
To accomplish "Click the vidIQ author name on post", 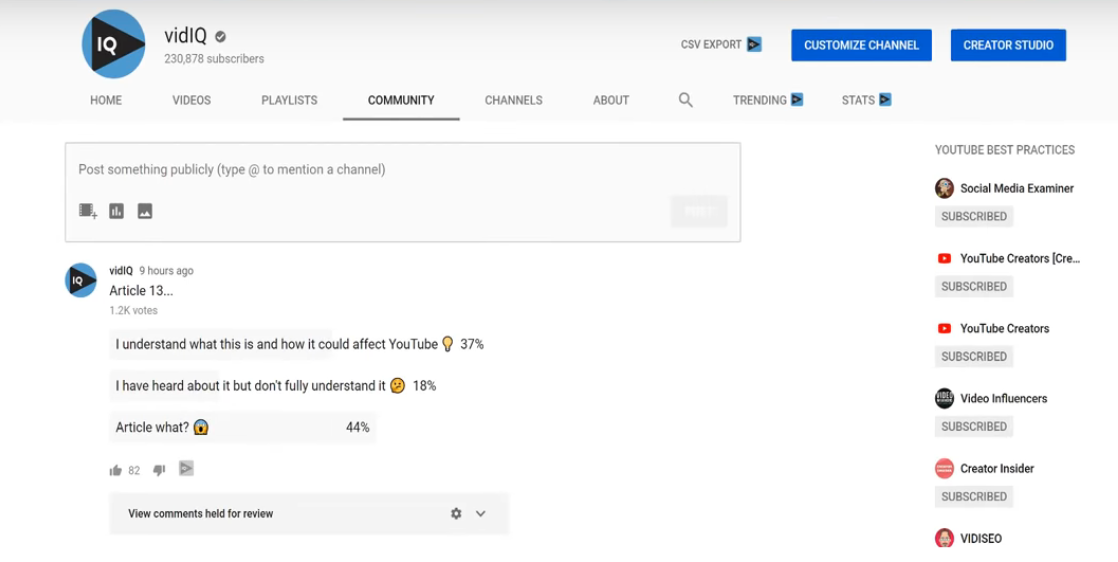I will tap(120, 270).
